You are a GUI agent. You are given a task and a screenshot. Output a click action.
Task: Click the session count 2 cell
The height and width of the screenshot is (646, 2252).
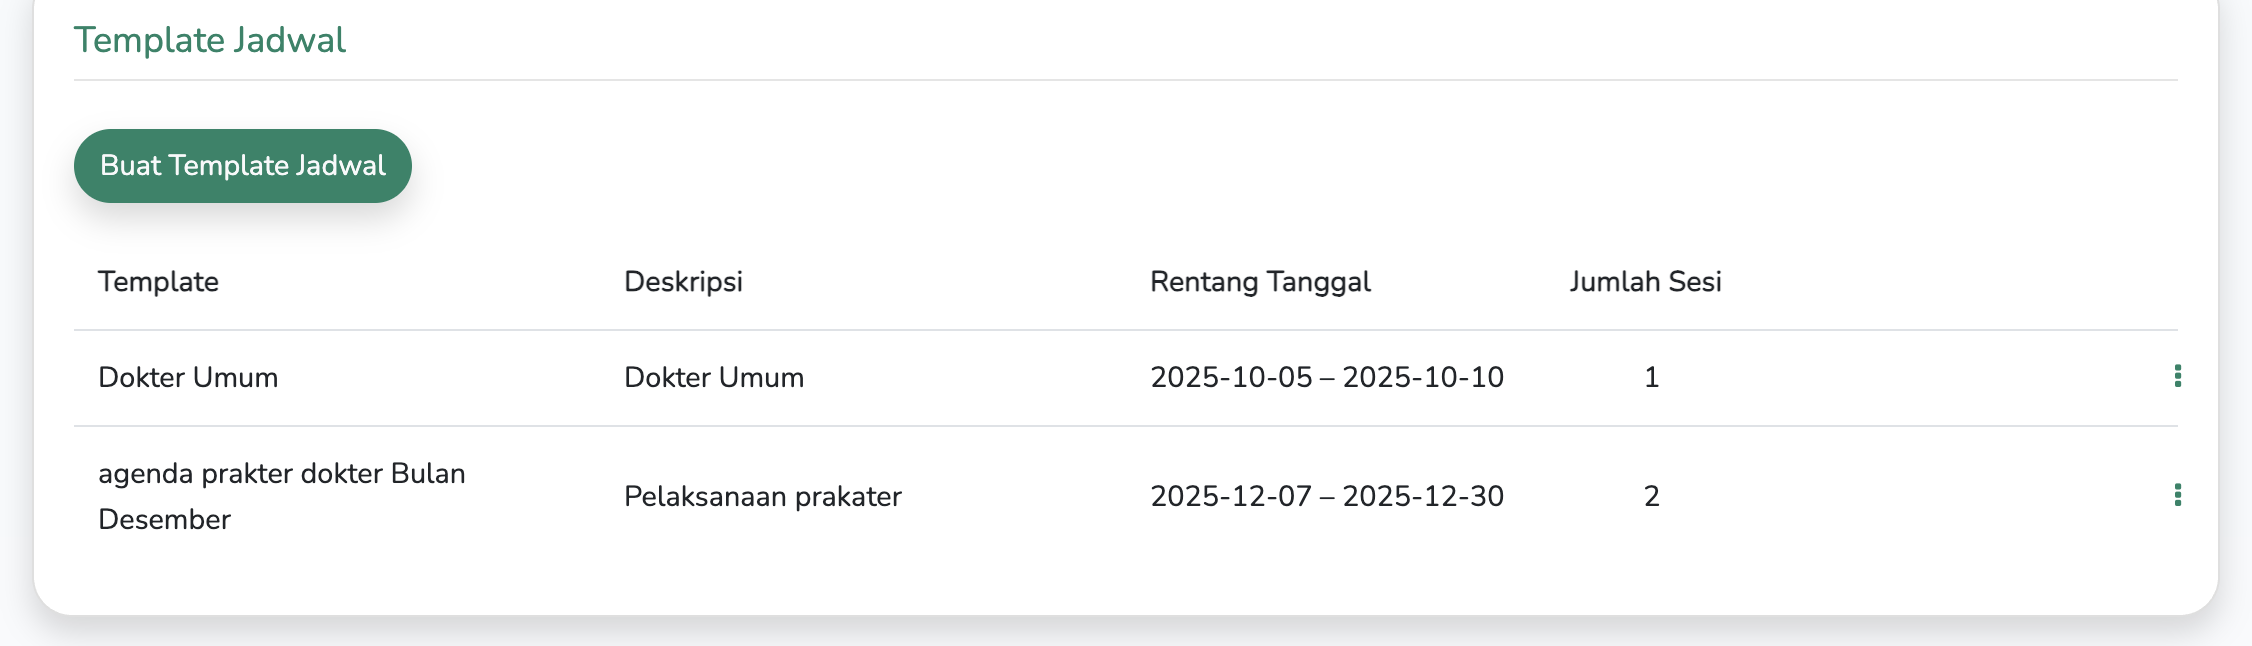(1651, 497)
